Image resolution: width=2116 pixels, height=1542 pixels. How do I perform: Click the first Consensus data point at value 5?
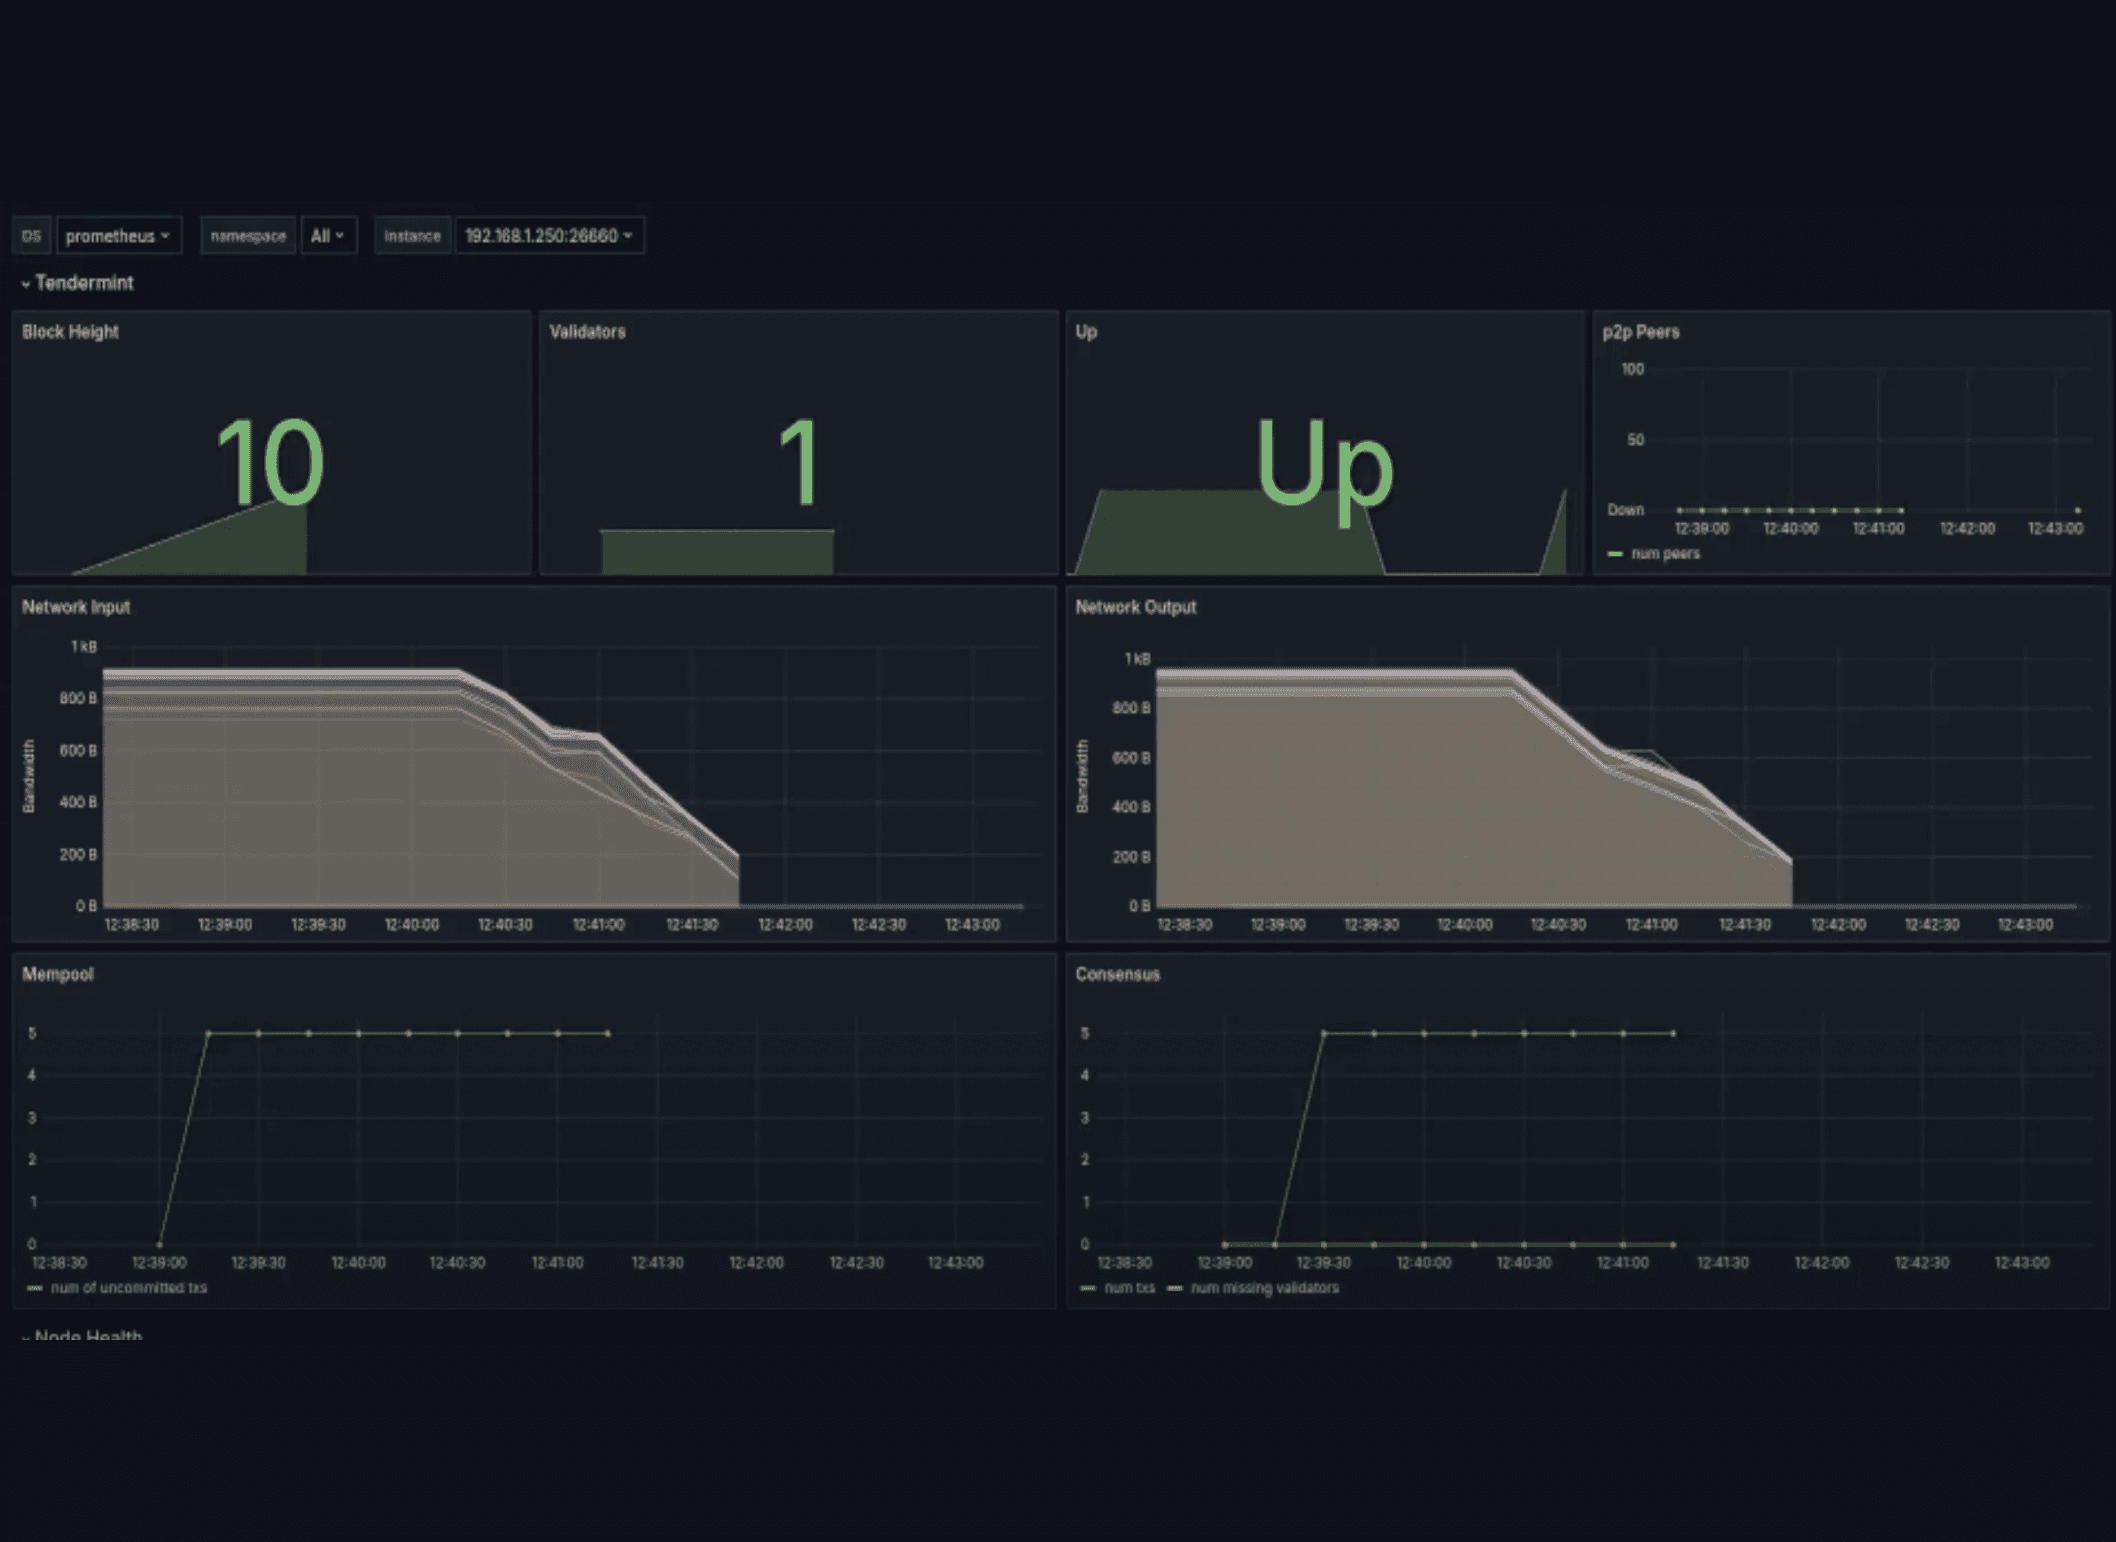point(1324,1033)
